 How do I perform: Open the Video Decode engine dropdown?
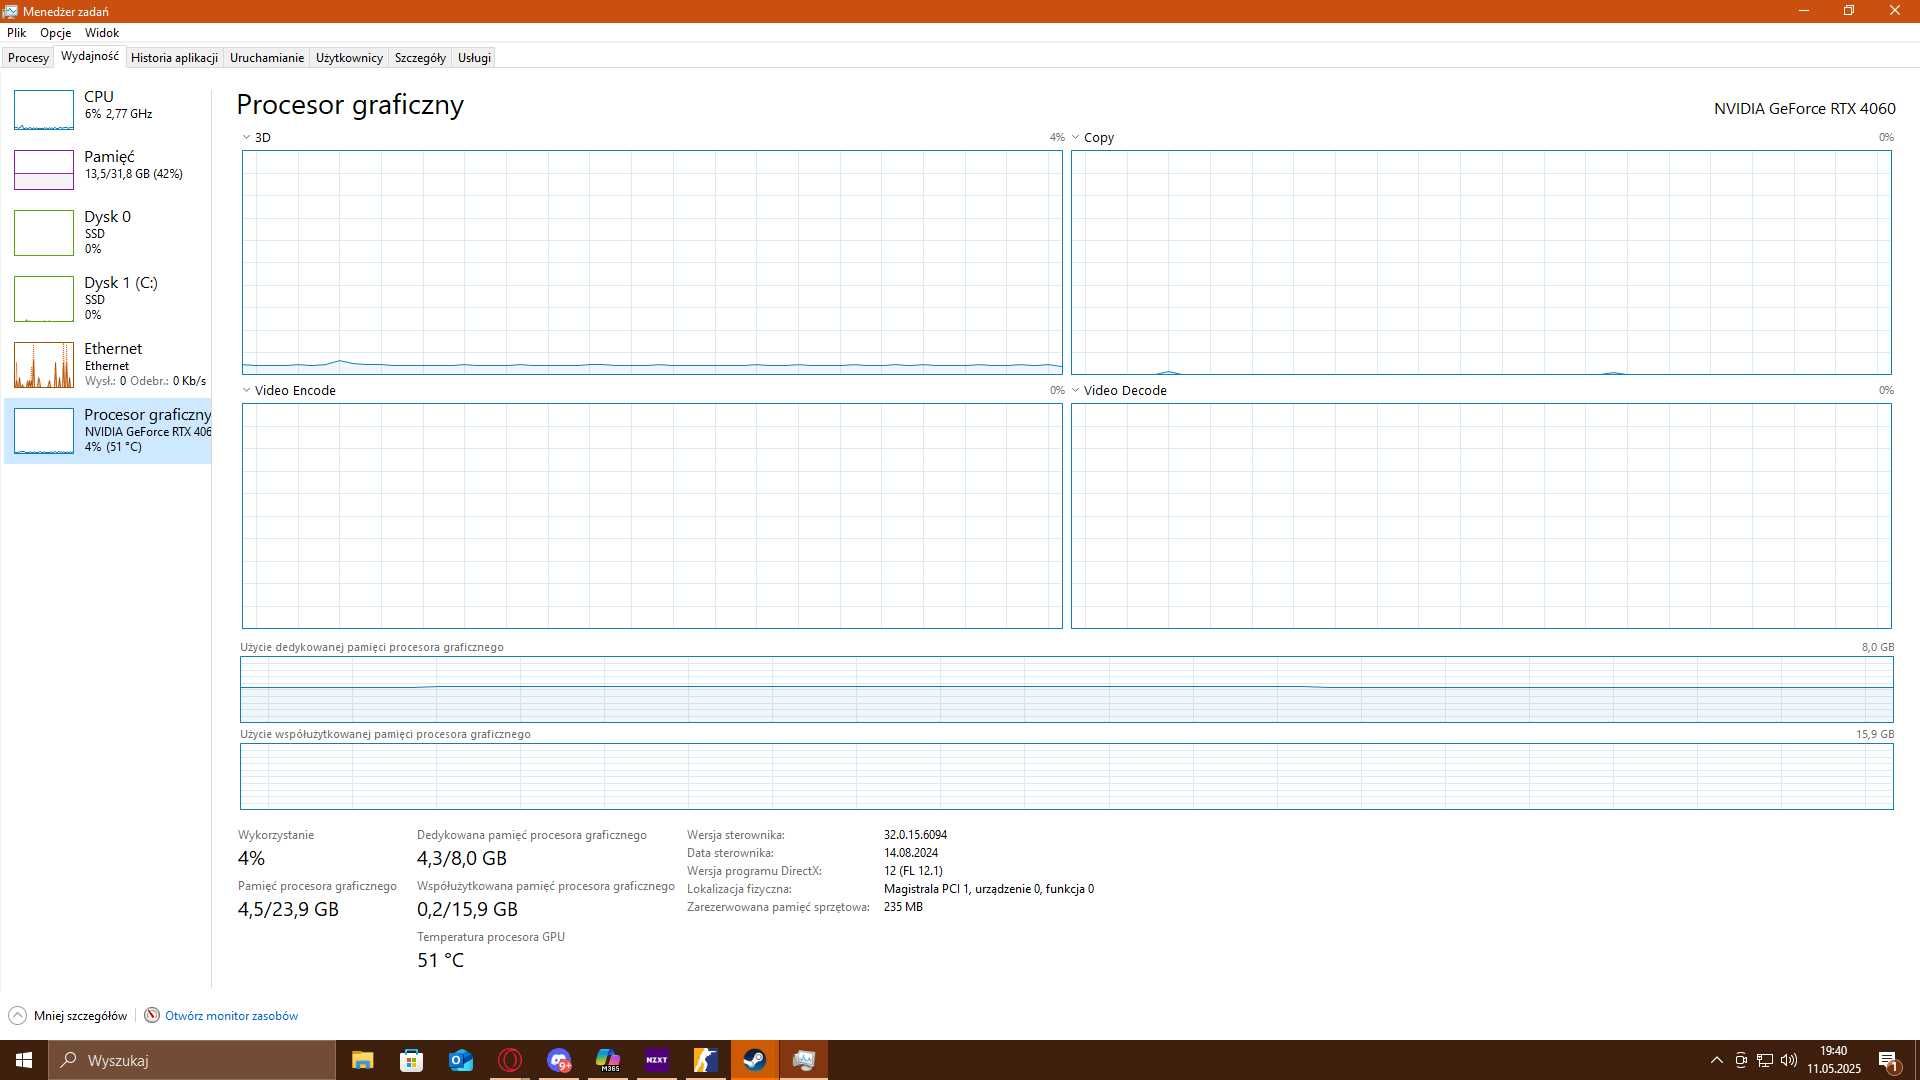pyautogui.click(x=1075, y=391)
